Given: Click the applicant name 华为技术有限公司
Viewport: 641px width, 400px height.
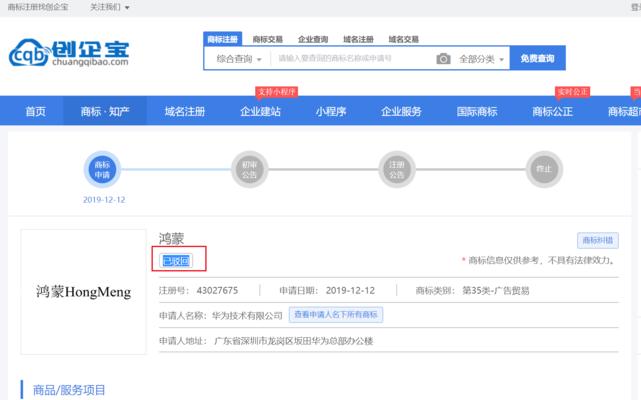Looking at the screenshot, I should click(x=247, y=315).
